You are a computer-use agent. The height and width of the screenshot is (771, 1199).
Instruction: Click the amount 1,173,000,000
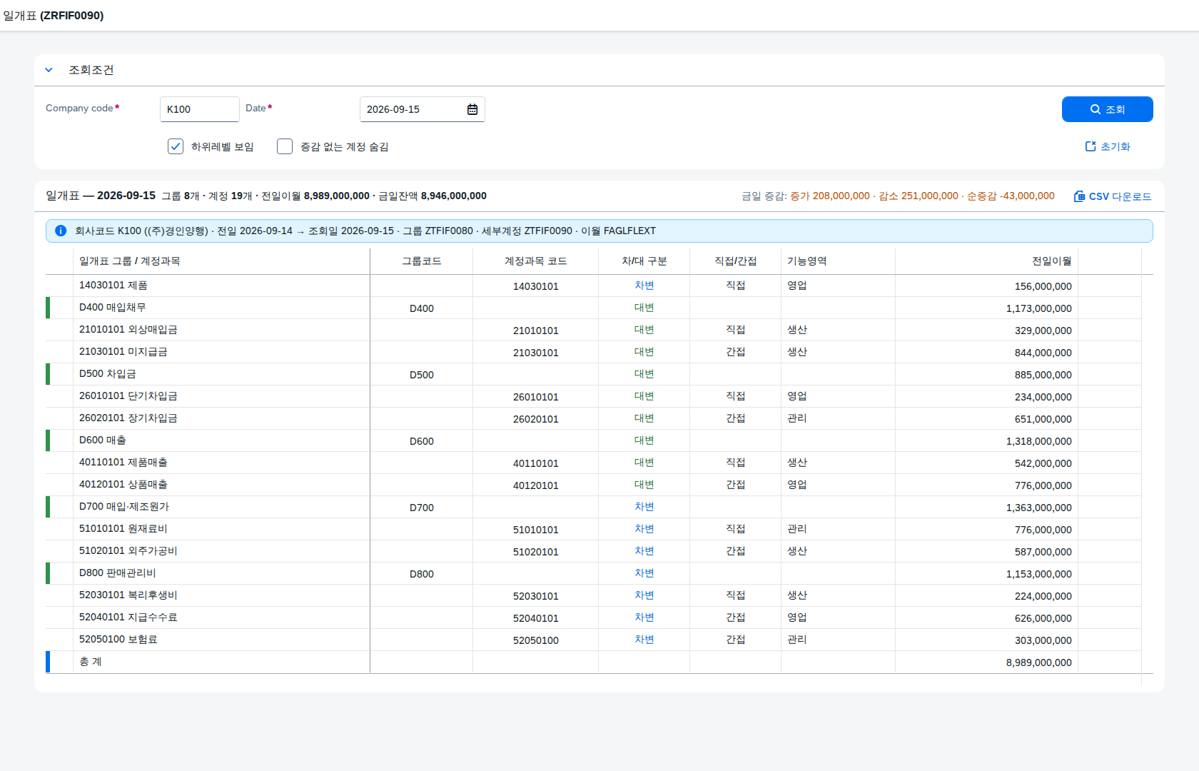(1038, 309)
